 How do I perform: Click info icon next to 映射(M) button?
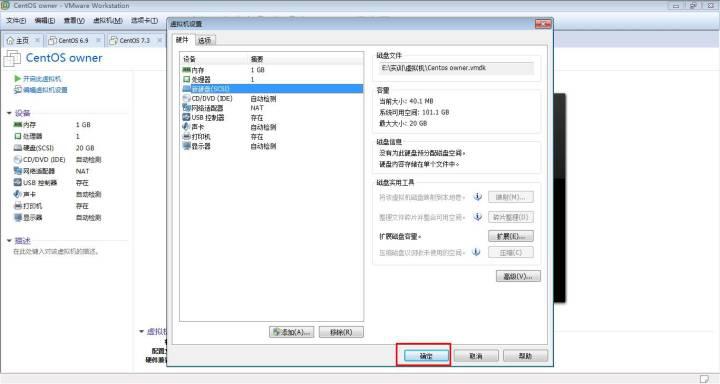tap(478, 197)
